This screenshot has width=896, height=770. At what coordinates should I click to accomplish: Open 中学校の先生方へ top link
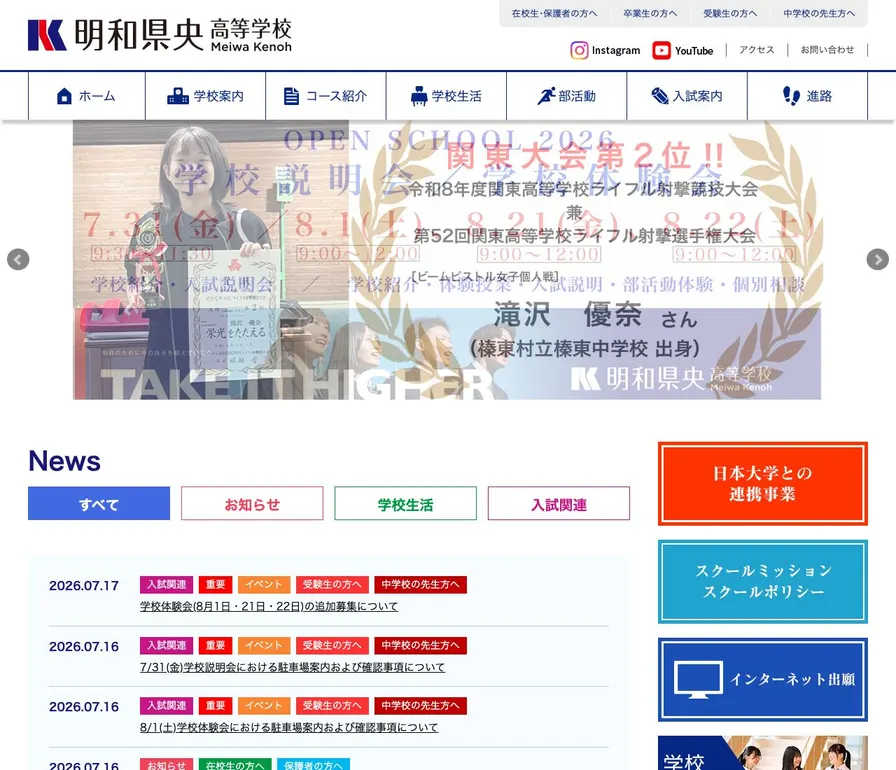coord(819,13)
